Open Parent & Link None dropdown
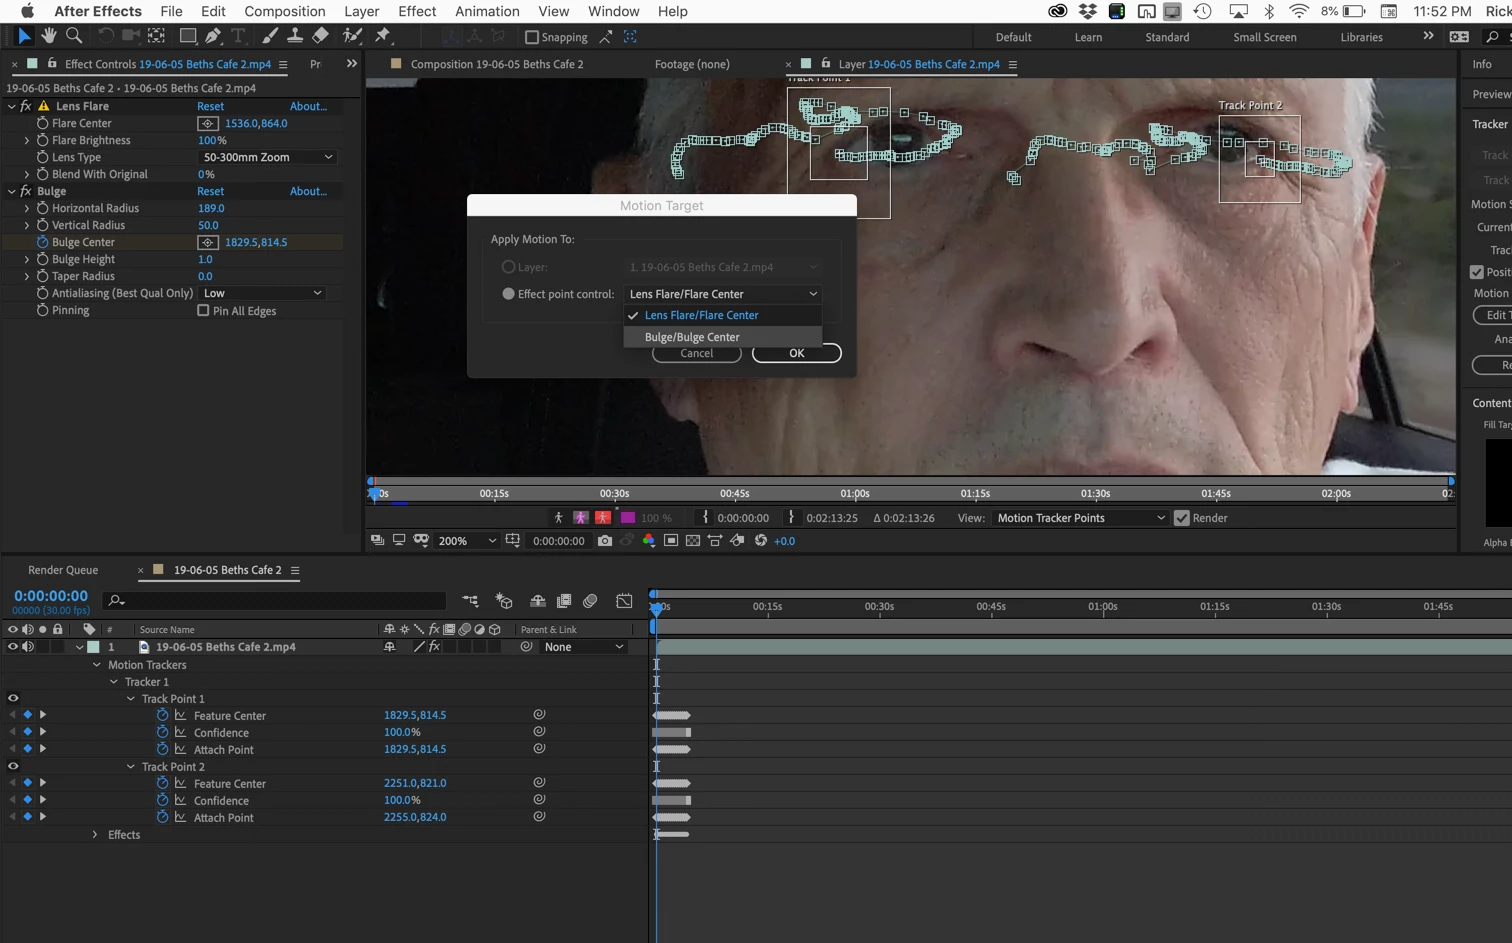The image size is (1512, 943). (584, 647)
